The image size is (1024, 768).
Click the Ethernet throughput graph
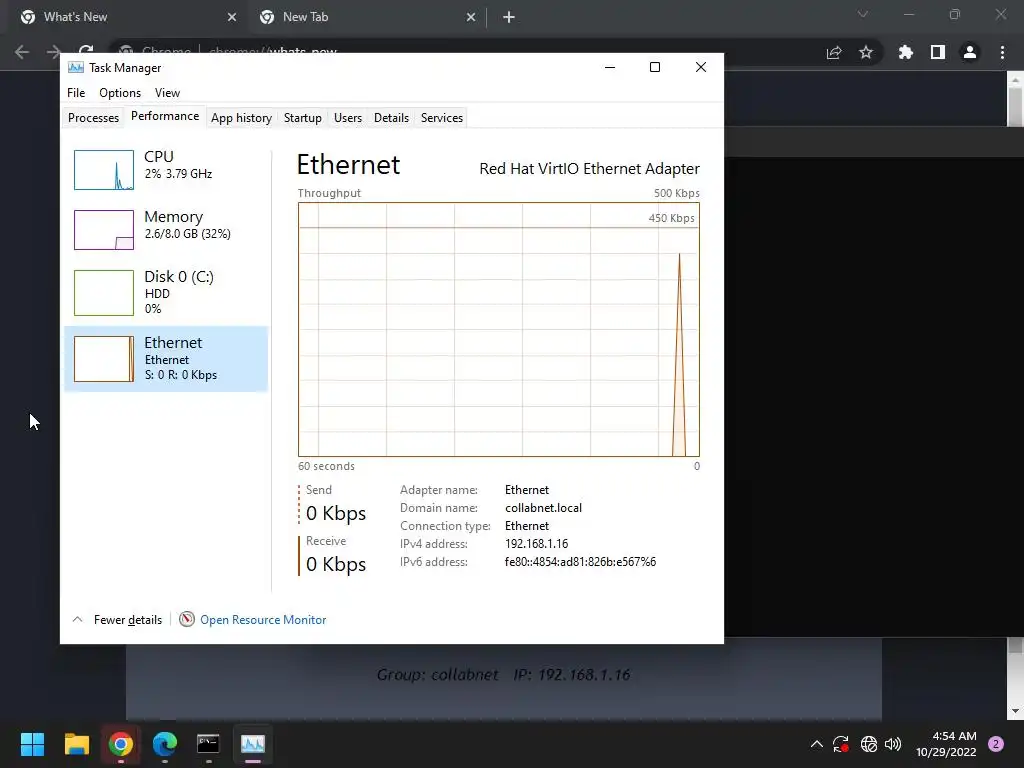[x=499, y=329]
